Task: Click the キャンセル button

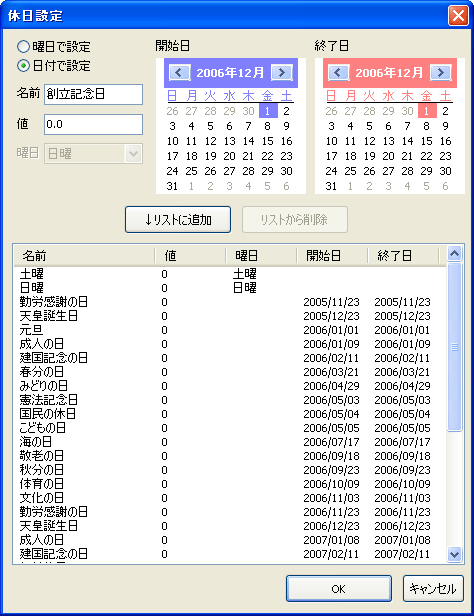Action: pyautogui.click(x=433, y=588)
